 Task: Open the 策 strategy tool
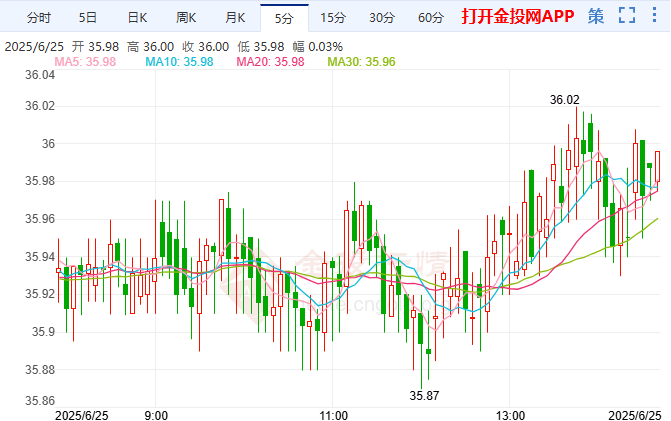(596, 17)
